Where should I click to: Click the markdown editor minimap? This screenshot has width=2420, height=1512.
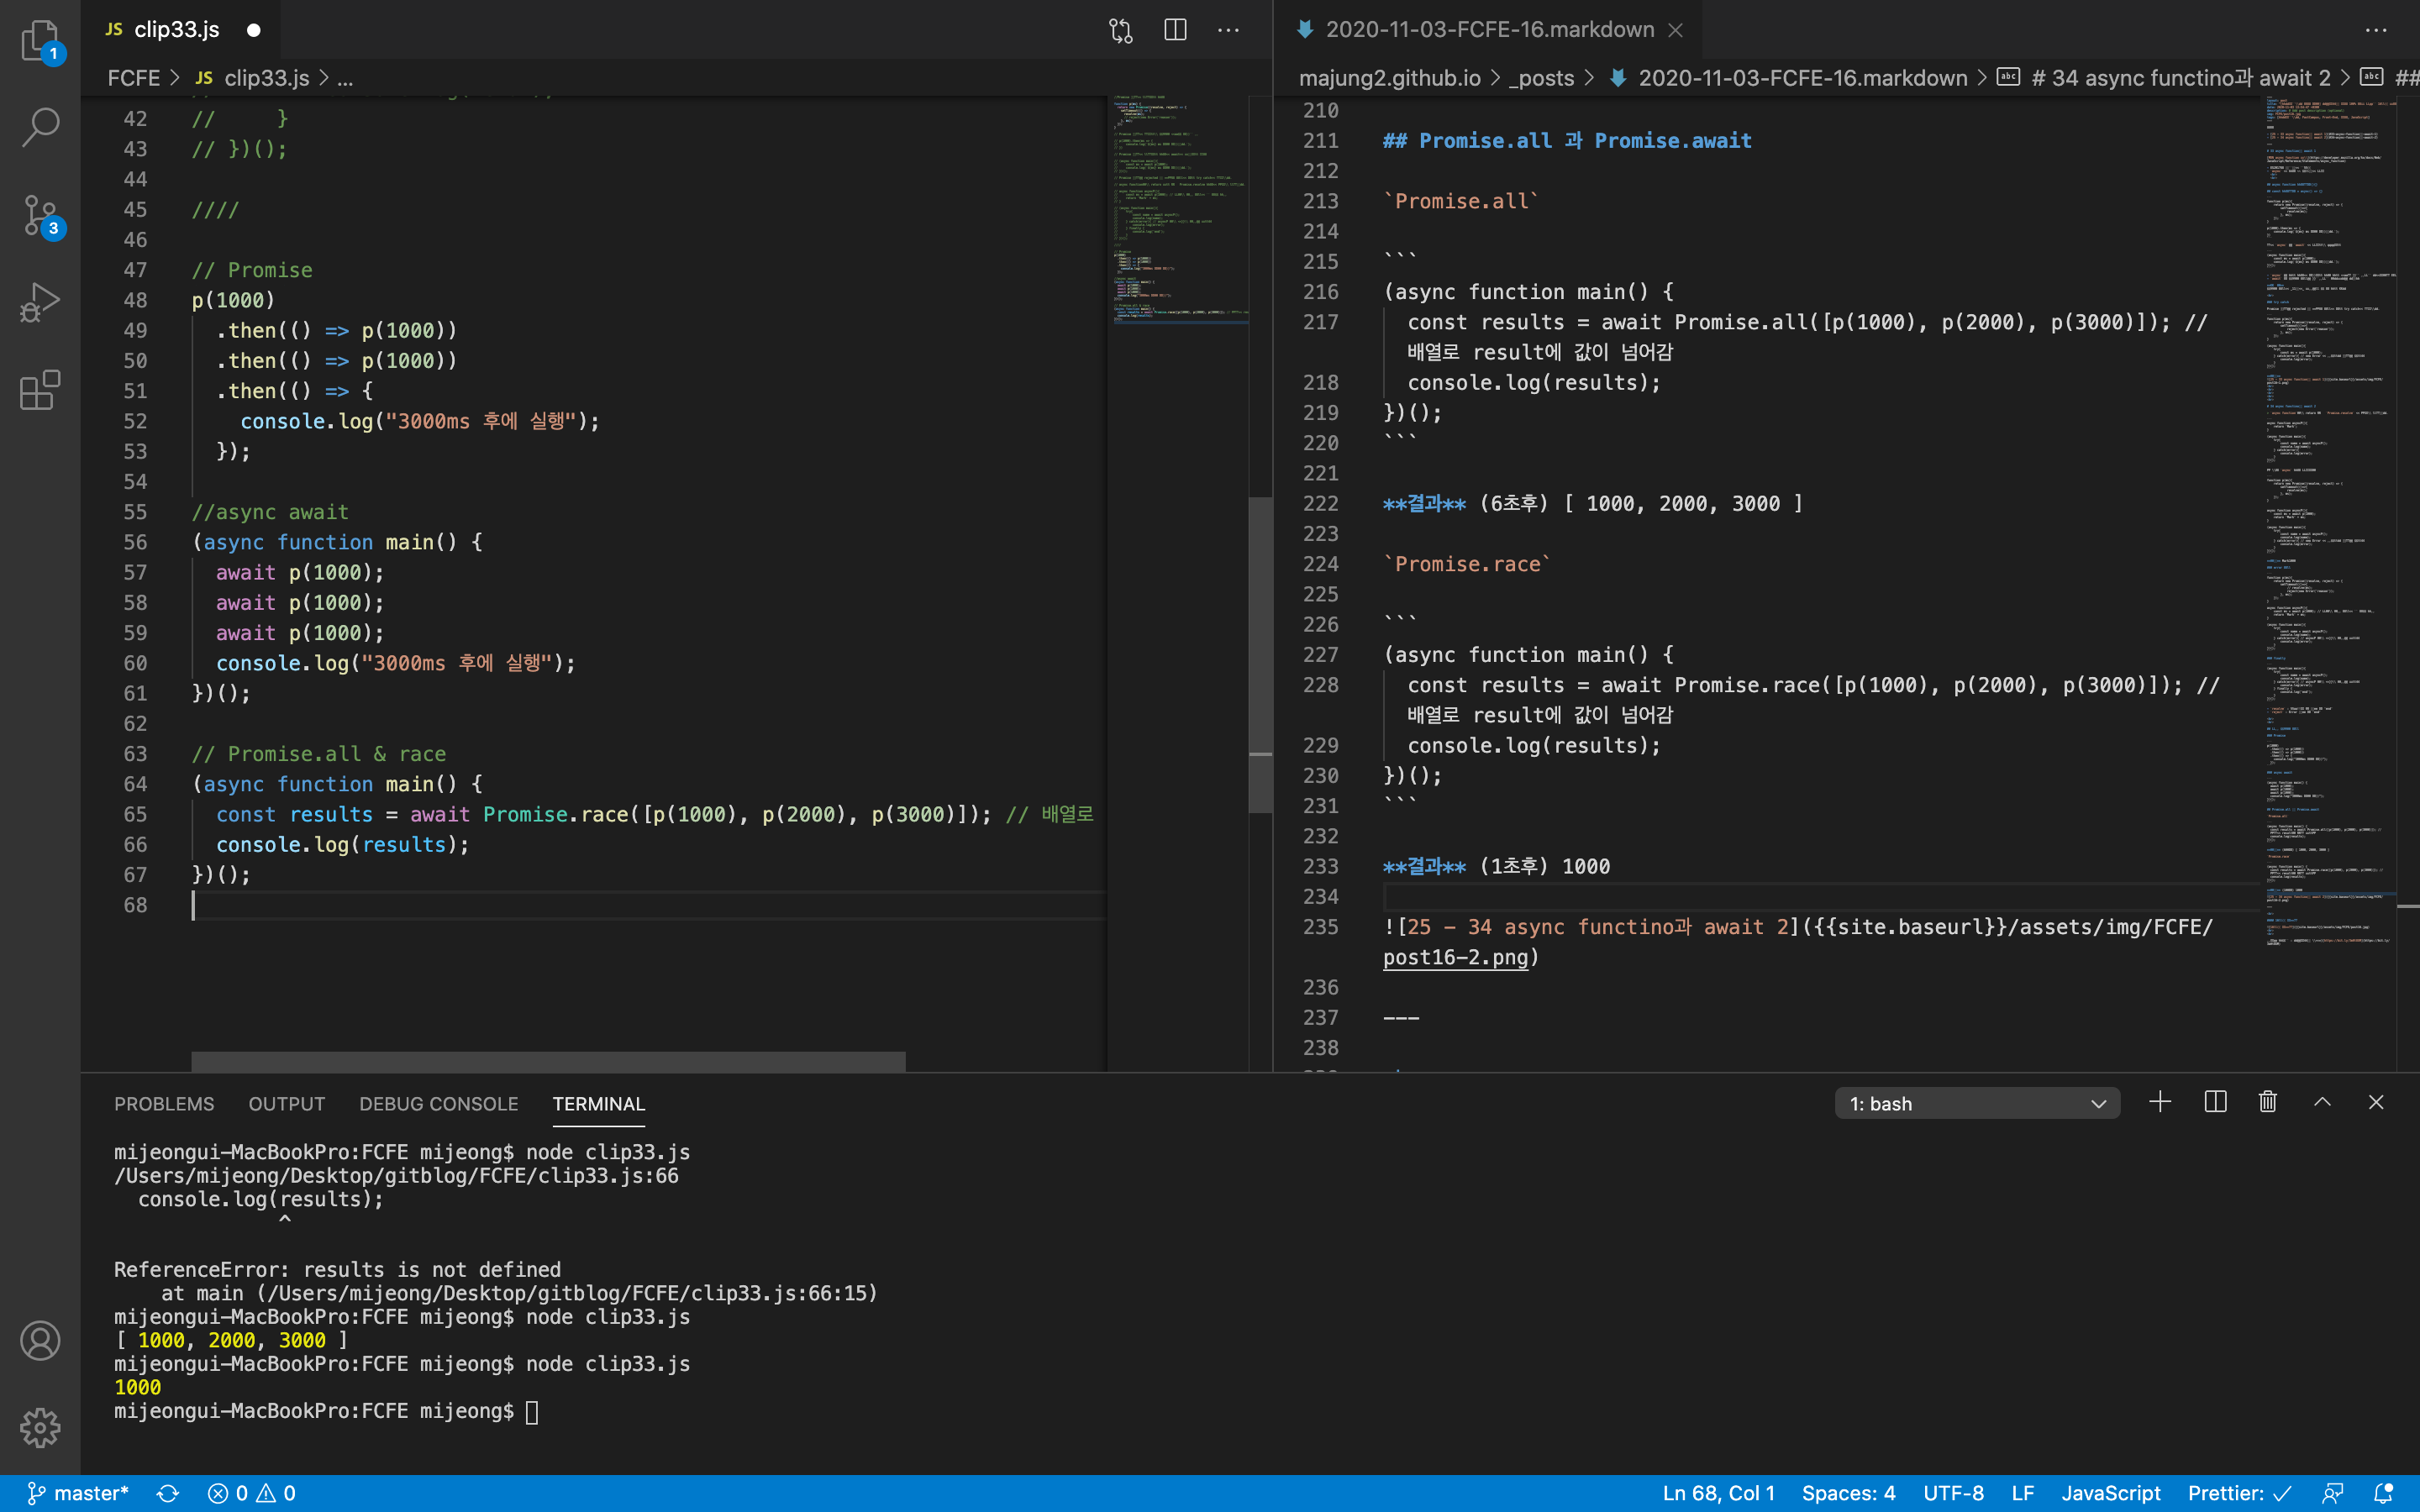click(2330, 520)
